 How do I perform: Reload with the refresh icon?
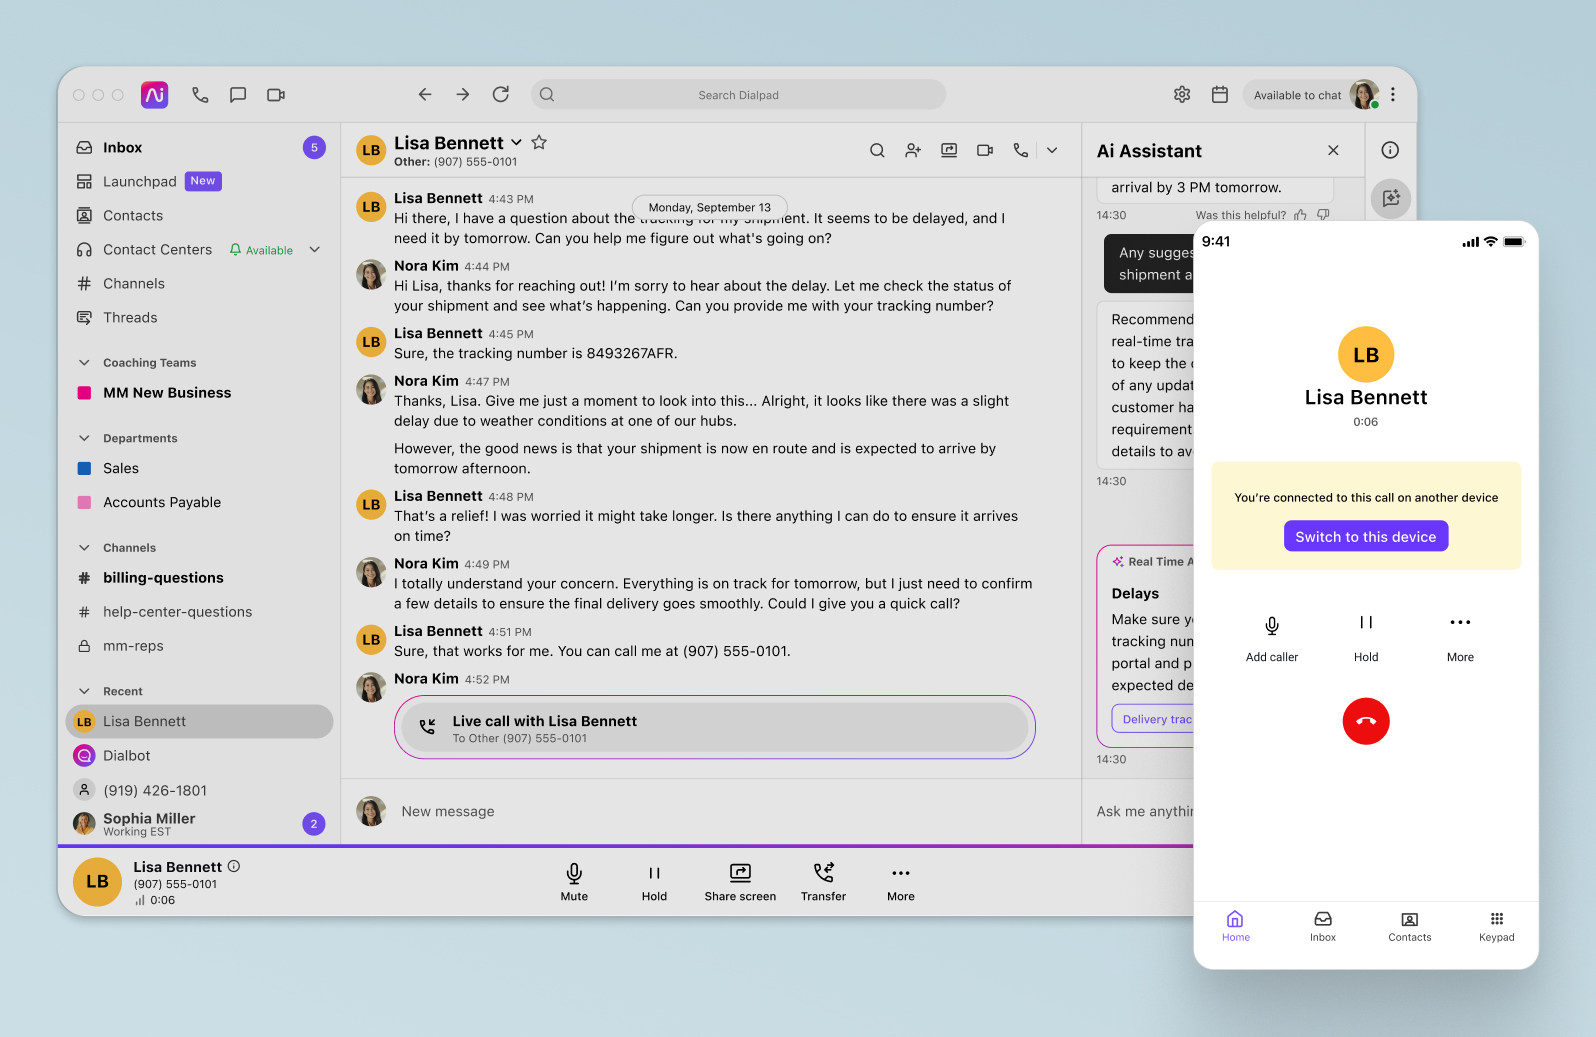click(501, 94)
